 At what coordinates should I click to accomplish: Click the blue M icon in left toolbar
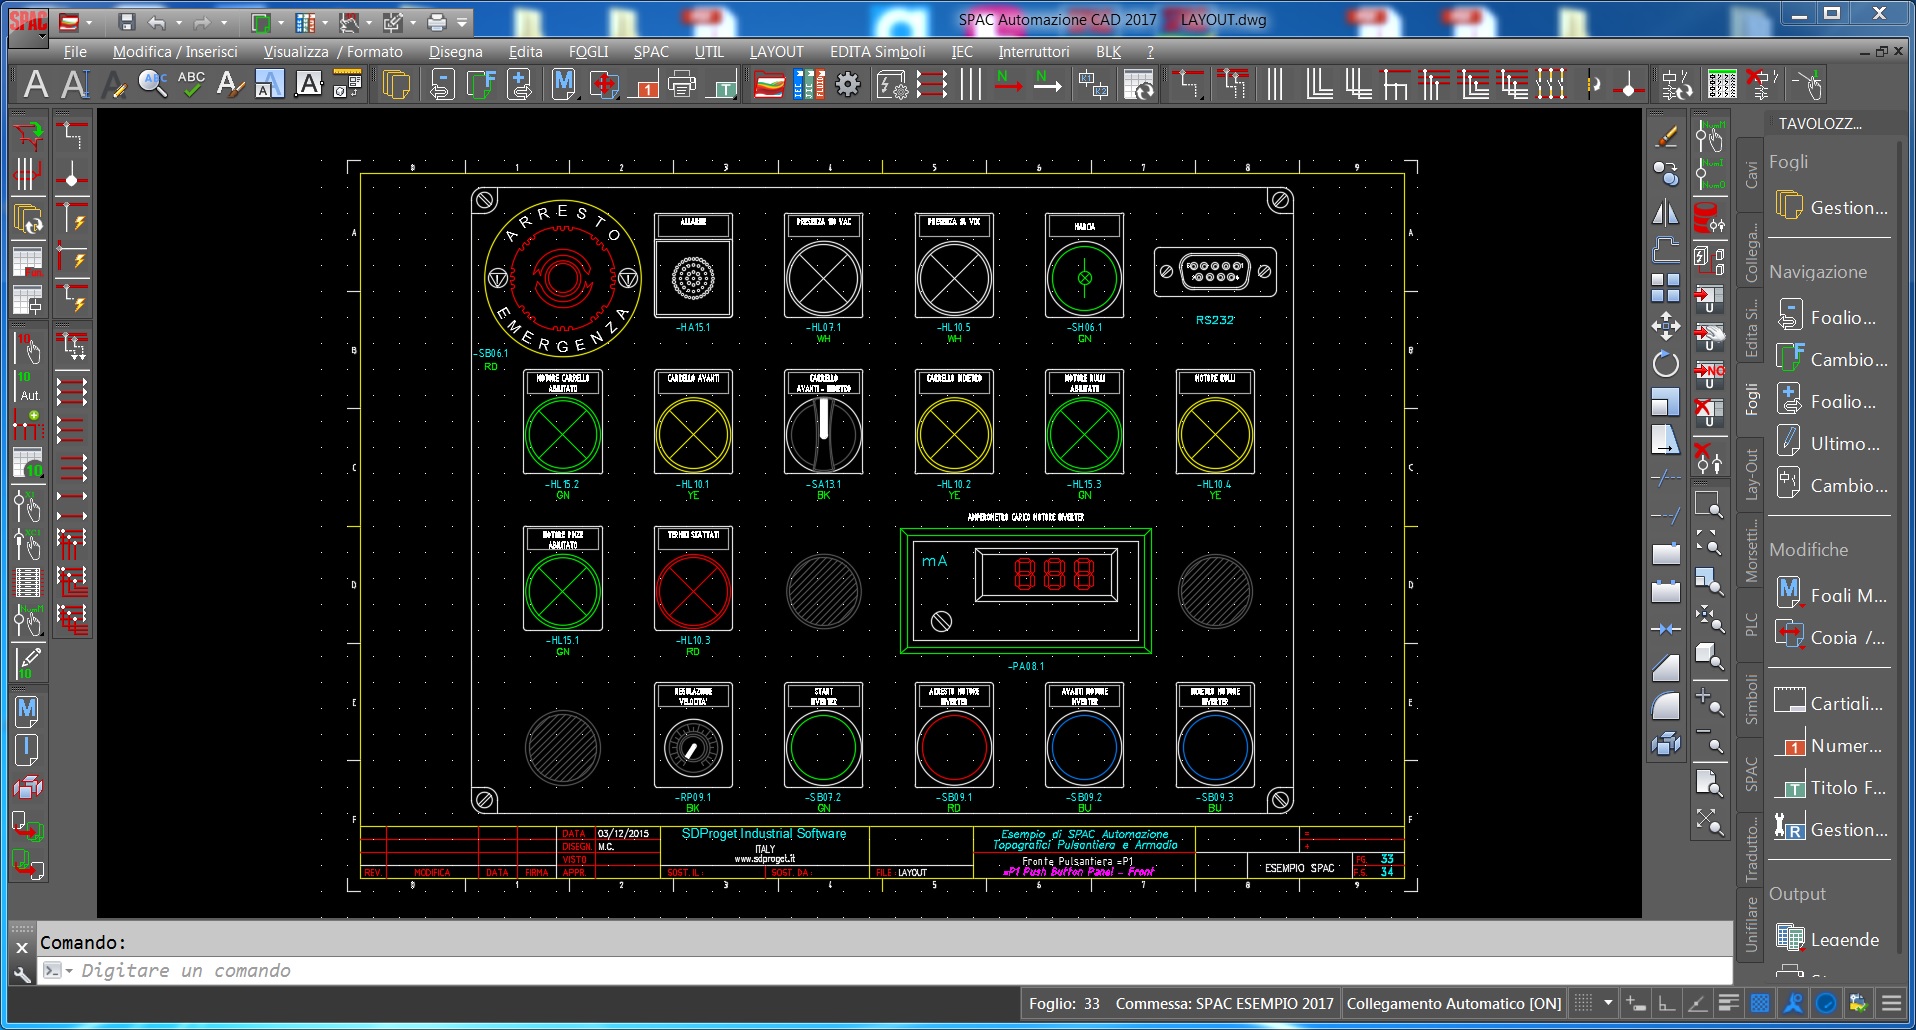point(27,711)
